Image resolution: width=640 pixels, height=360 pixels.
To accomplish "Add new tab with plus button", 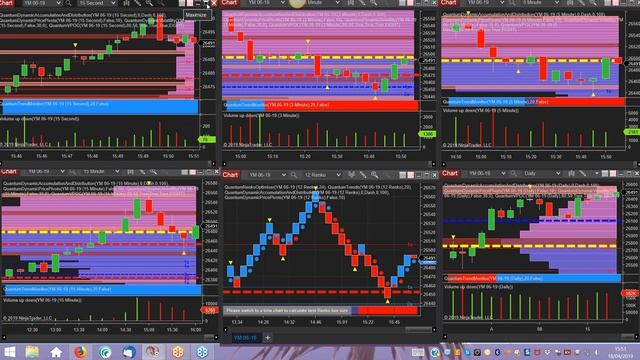I will pos(268,338).
